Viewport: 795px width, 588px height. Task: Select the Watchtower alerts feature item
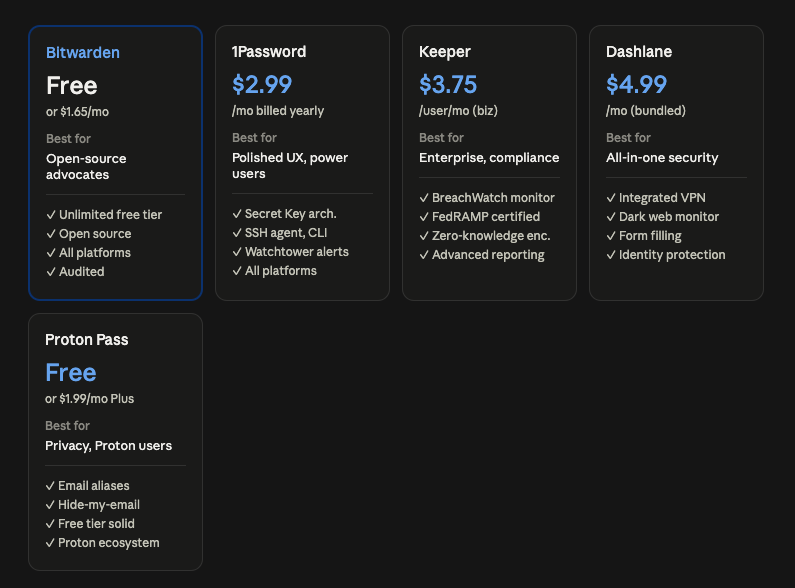coord(291,252)
